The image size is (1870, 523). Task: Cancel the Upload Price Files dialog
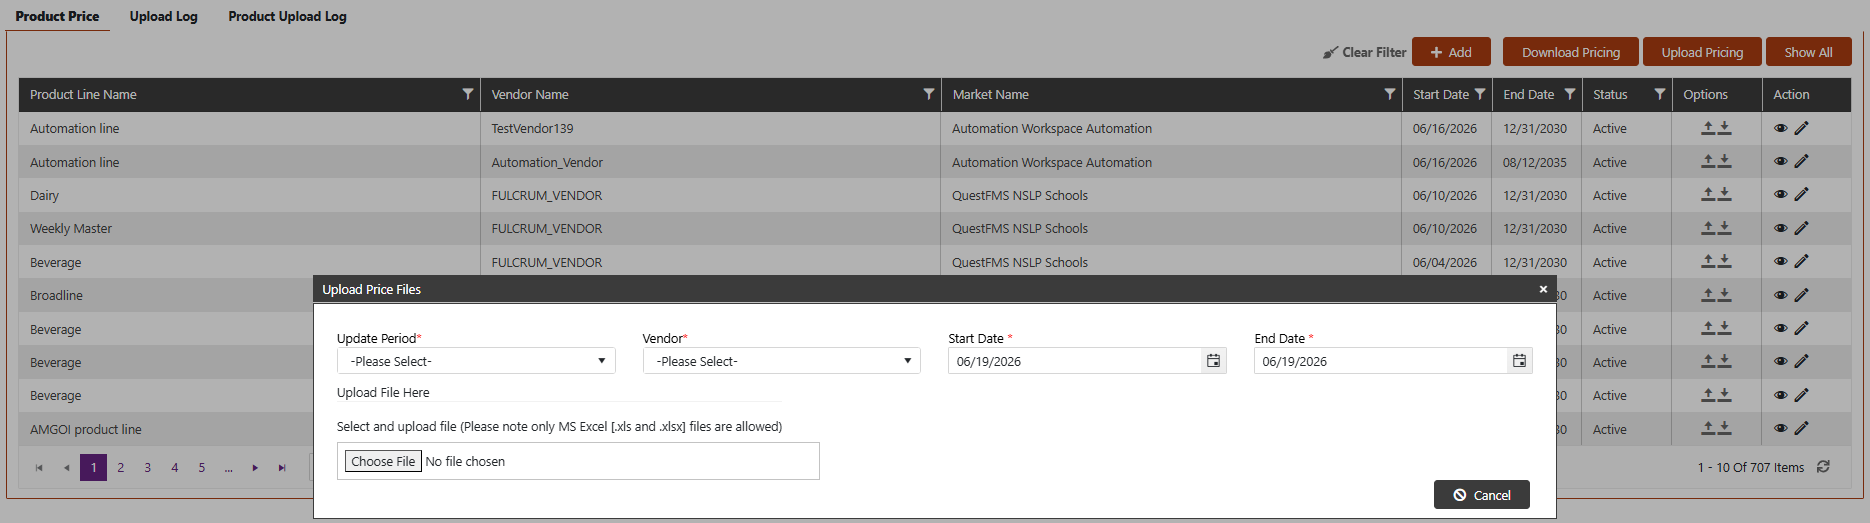(1481, 495)
